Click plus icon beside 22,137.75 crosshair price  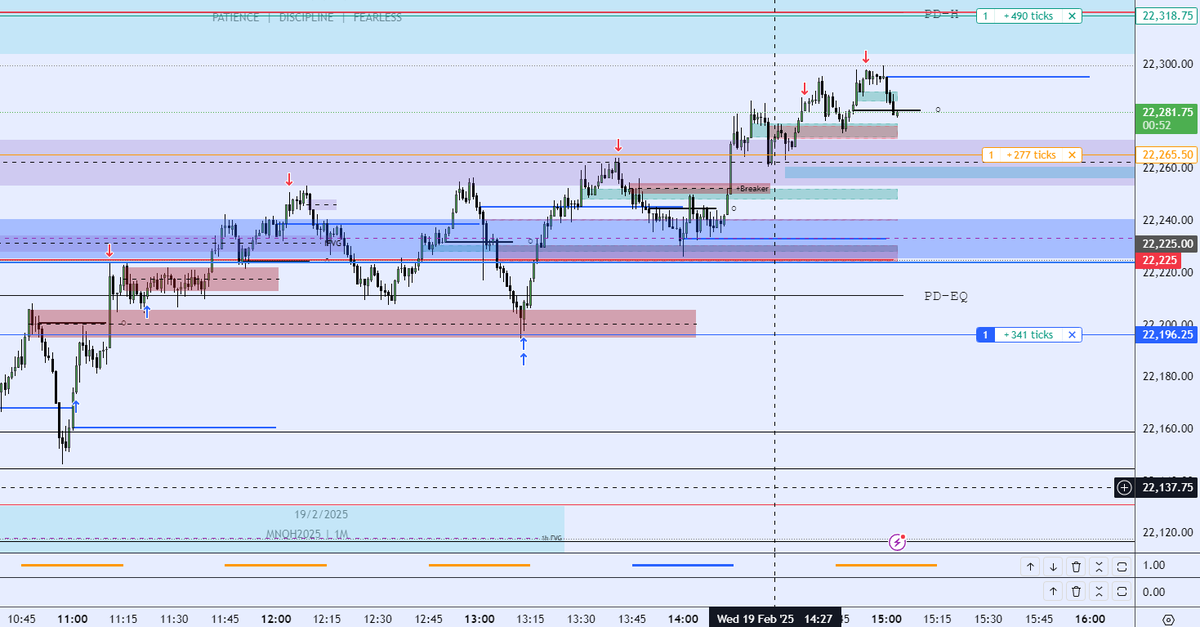[1124, 487]
